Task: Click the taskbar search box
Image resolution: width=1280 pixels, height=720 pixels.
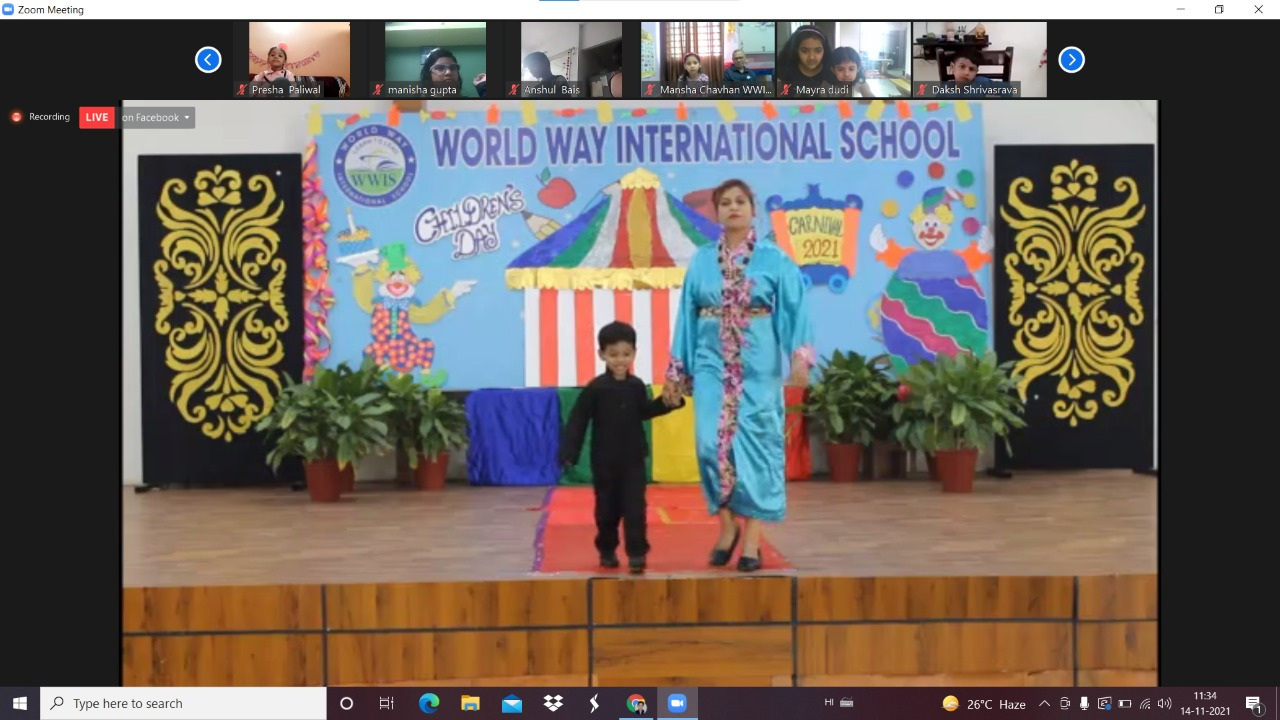Action: (x=183, y=703)
